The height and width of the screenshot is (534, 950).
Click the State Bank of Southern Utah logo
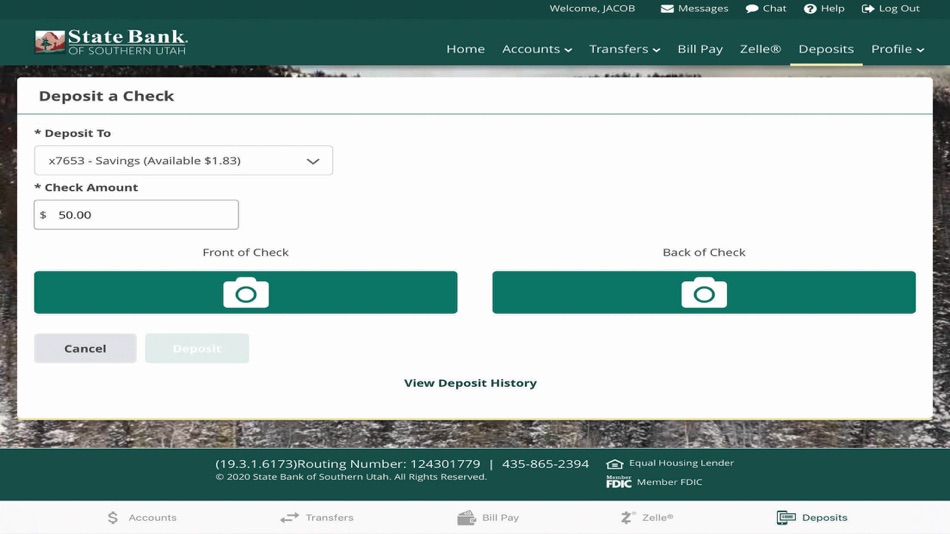pyautogui.click(x=111, y=42)
